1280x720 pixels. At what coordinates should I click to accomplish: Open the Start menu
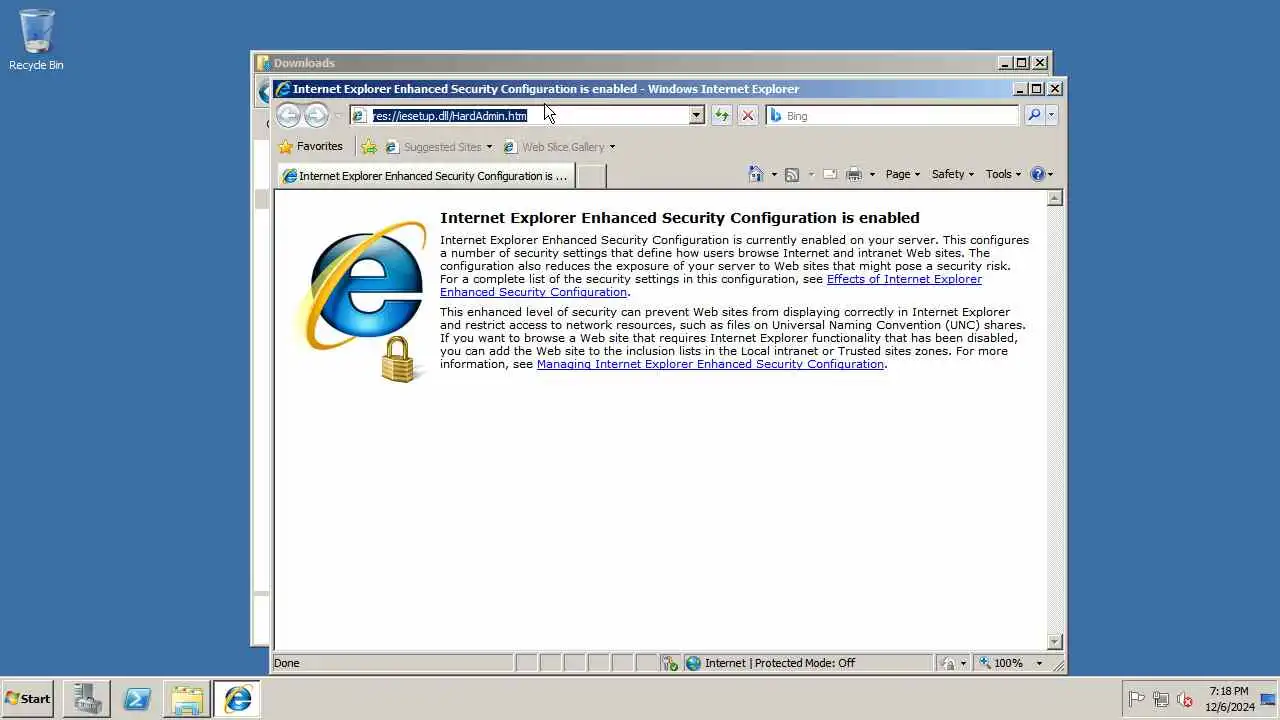28,699
